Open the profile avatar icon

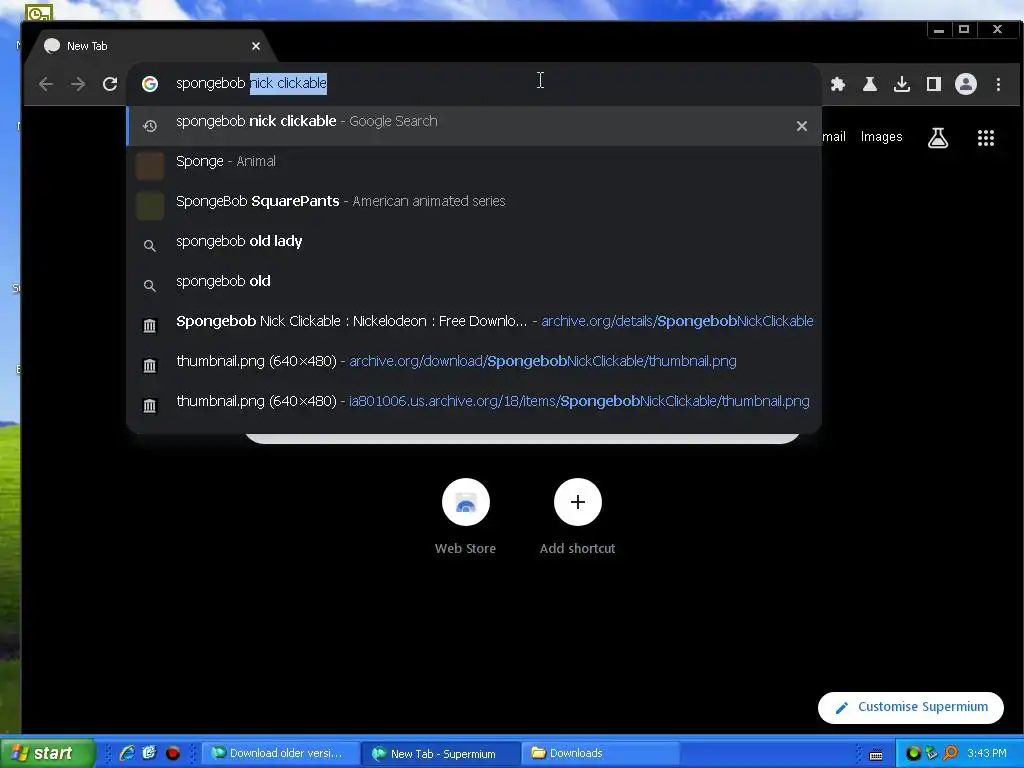point(965,84)
